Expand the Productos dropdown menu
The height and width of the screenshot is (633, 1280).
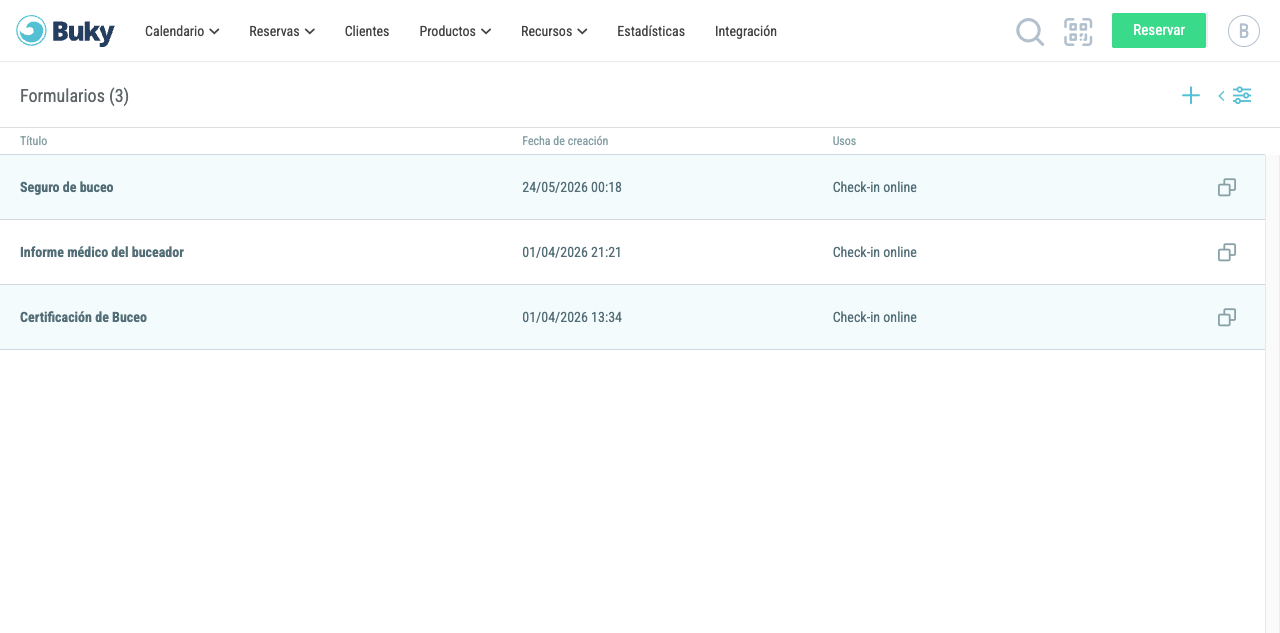[x=455, y=31]
